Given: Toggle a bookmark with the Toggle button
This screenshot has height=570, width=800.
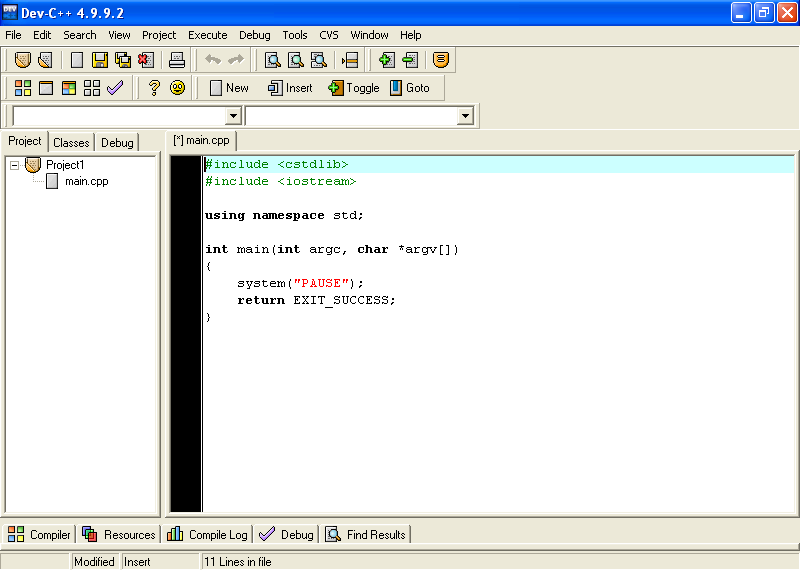Looking at the screenshot, I should [354, 88].
